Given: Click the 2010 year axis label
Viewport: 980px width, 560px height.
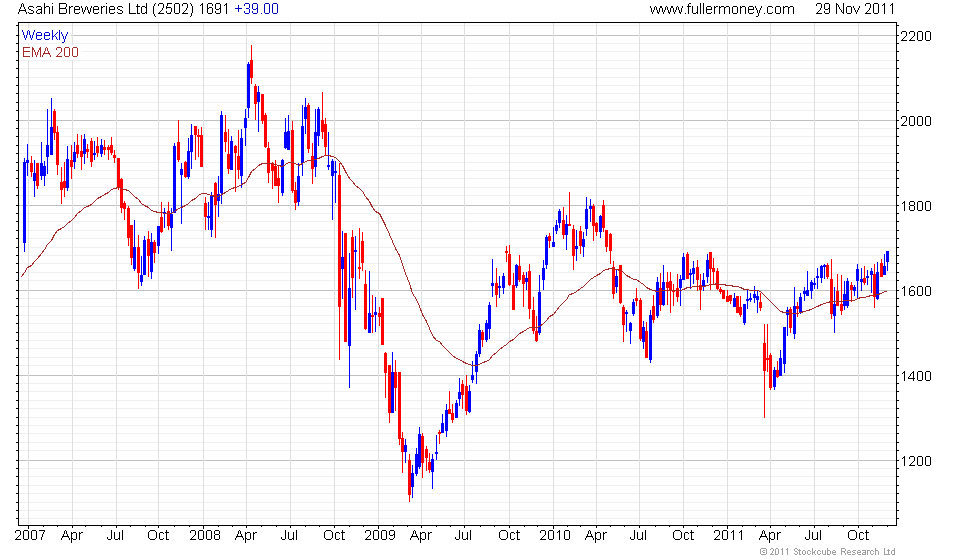Looking at the screenshot, I should [555, 536].
